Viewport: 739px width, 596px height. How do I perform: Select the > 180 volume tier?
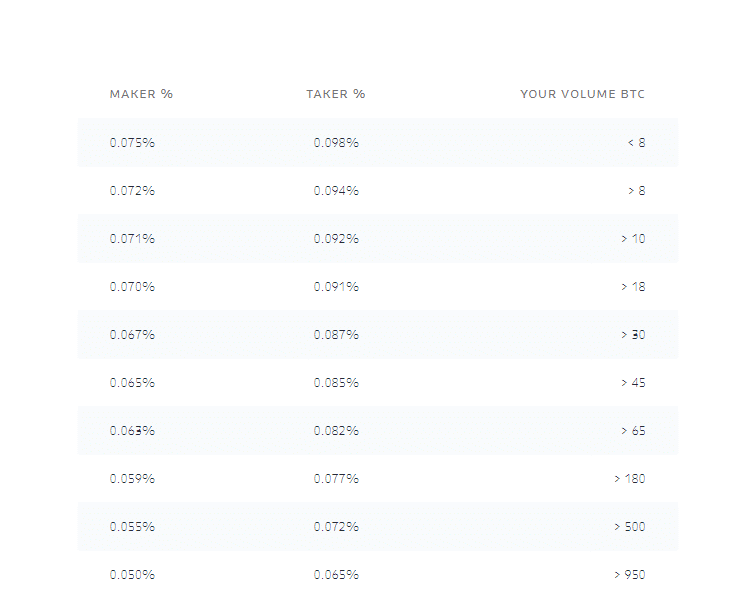coord(630,479)
